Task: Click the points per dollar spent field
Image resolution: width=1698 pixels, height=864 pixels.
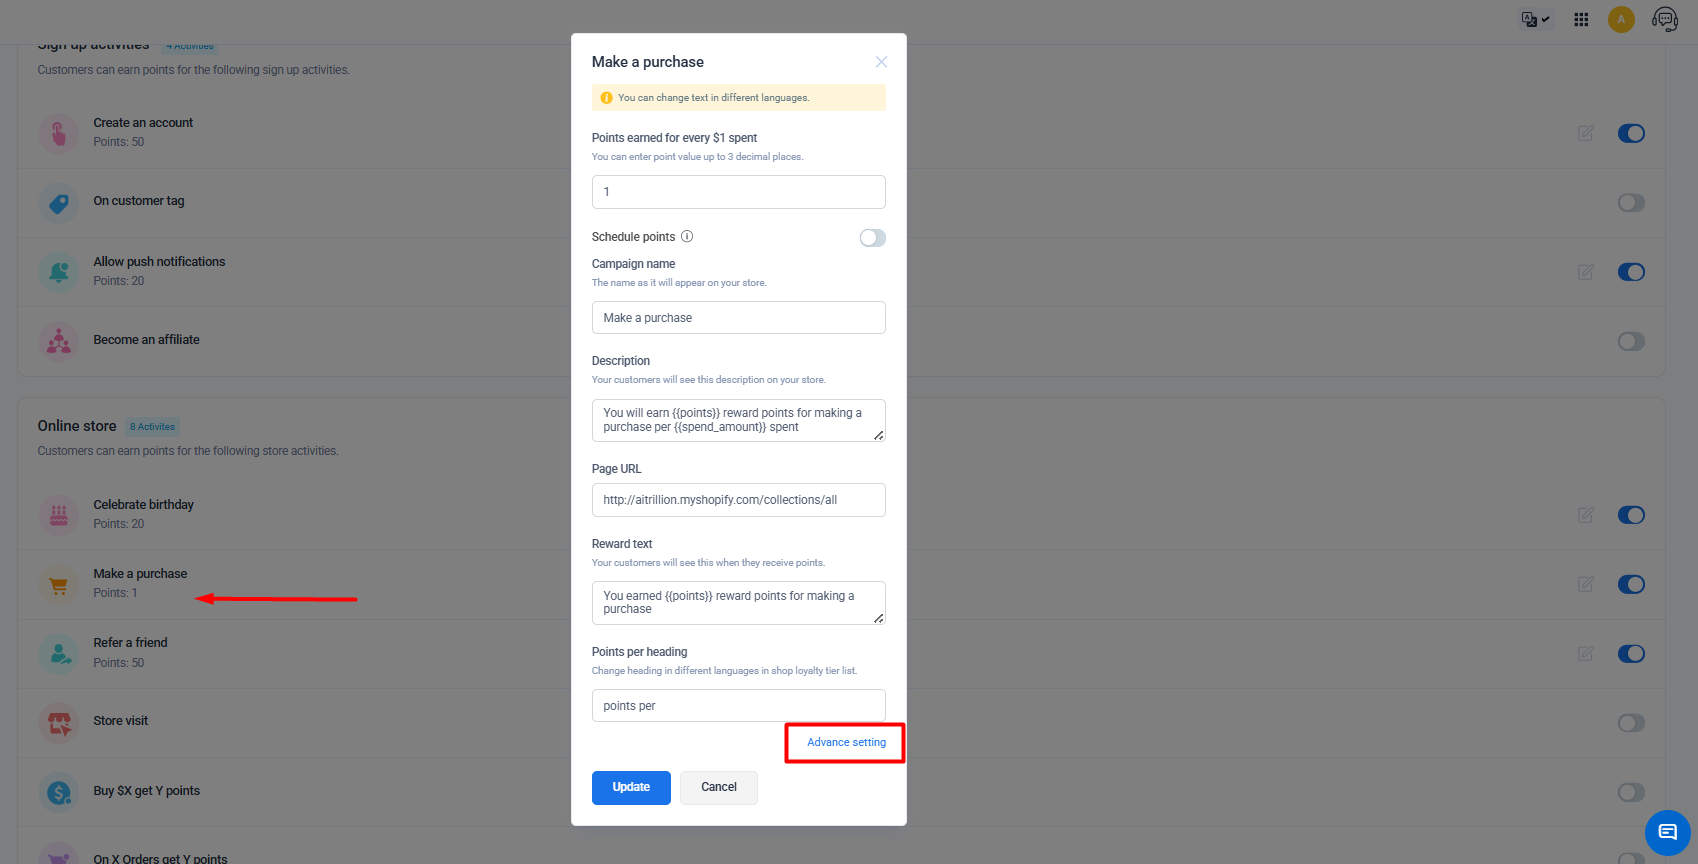Action: click(x=739, y=192)
